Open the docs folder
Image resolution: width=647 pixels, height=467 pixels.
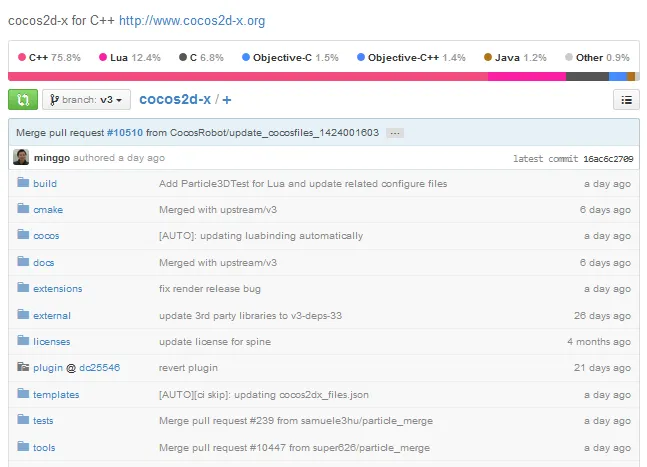(44, 263)
